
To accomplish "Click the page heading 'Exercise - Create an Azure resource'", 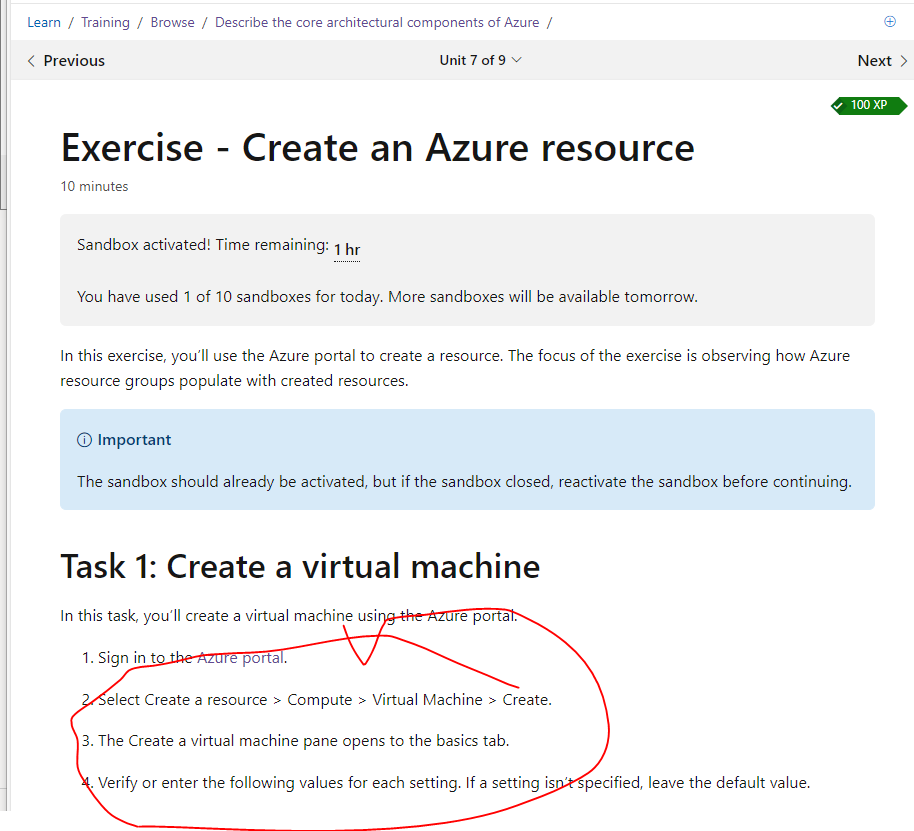I will point(378,148).
